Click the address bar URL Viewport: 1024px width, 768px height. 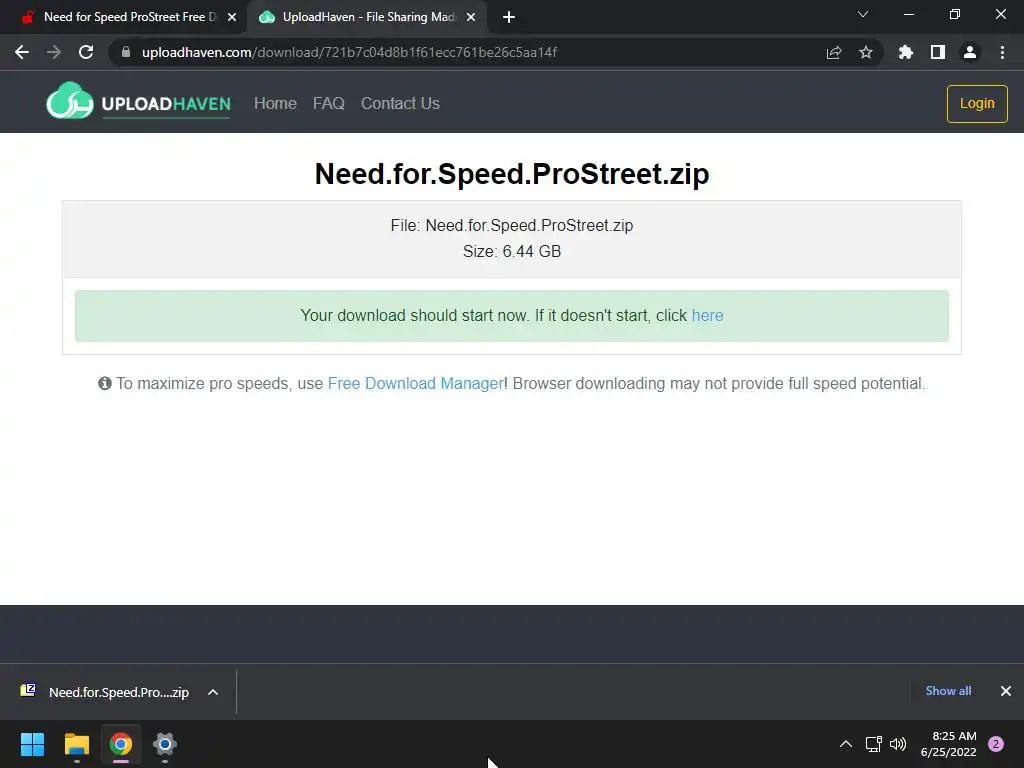click(x=349, y=52)
